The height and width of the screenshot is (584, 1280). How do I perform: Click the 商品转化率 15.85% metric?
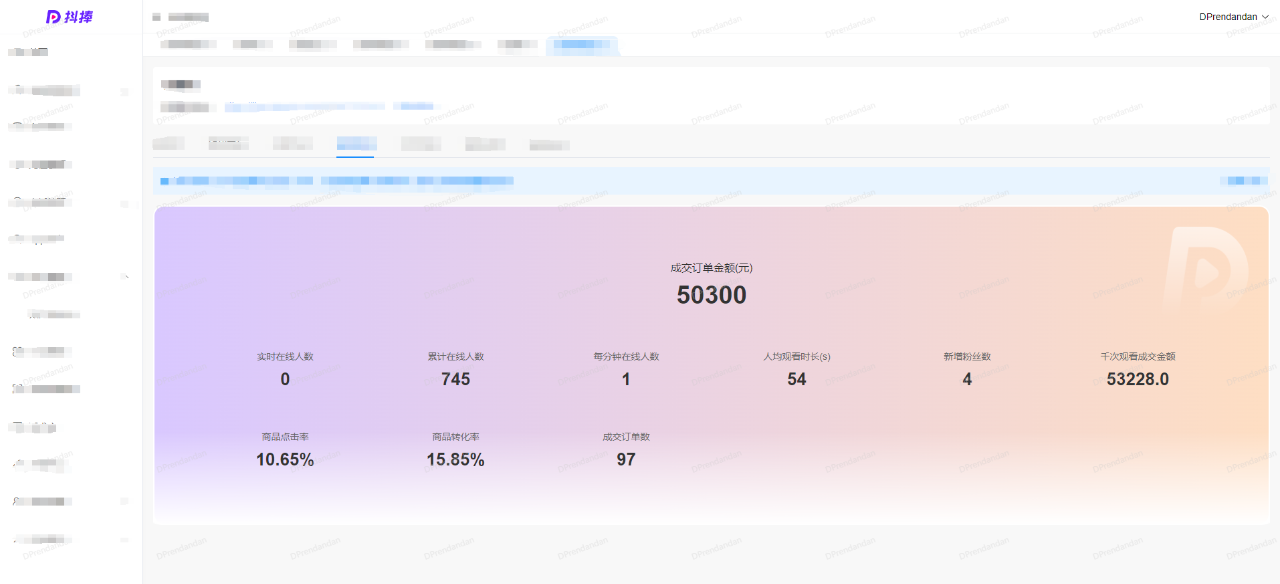click(x=455, y=450)
